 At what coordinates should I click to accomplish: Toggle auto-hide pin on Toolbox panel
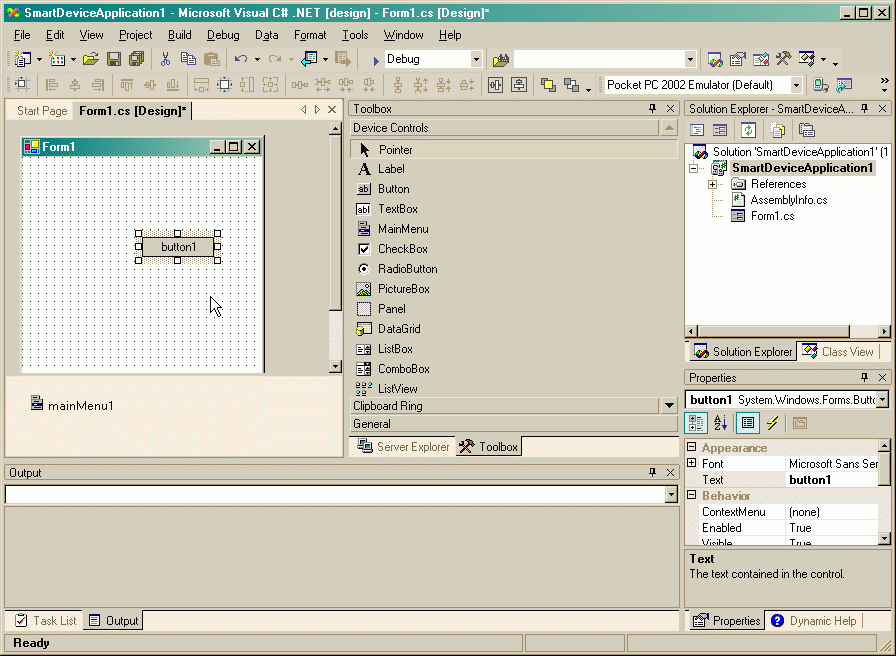652,109
